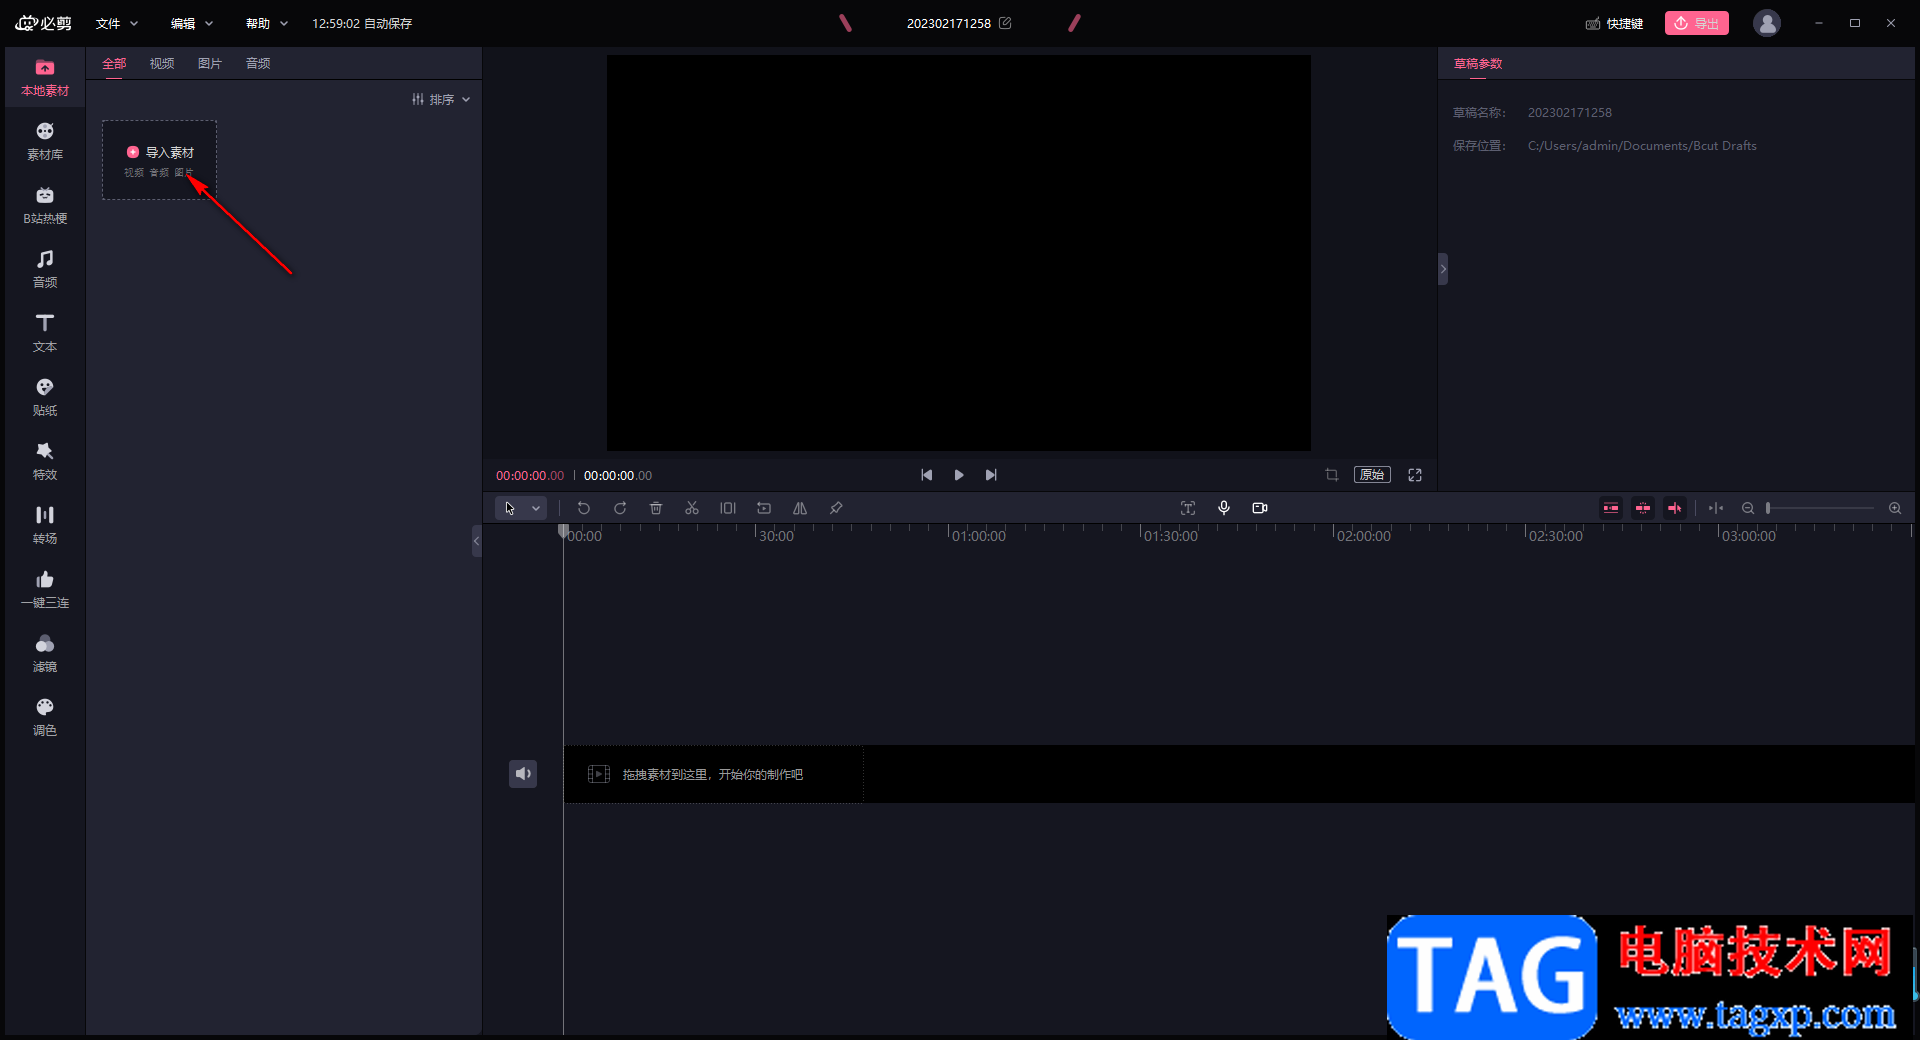Click the text recognition icon above timeline
Viewport: 1920px width, 1040px height.
[x=1188, y=508]
